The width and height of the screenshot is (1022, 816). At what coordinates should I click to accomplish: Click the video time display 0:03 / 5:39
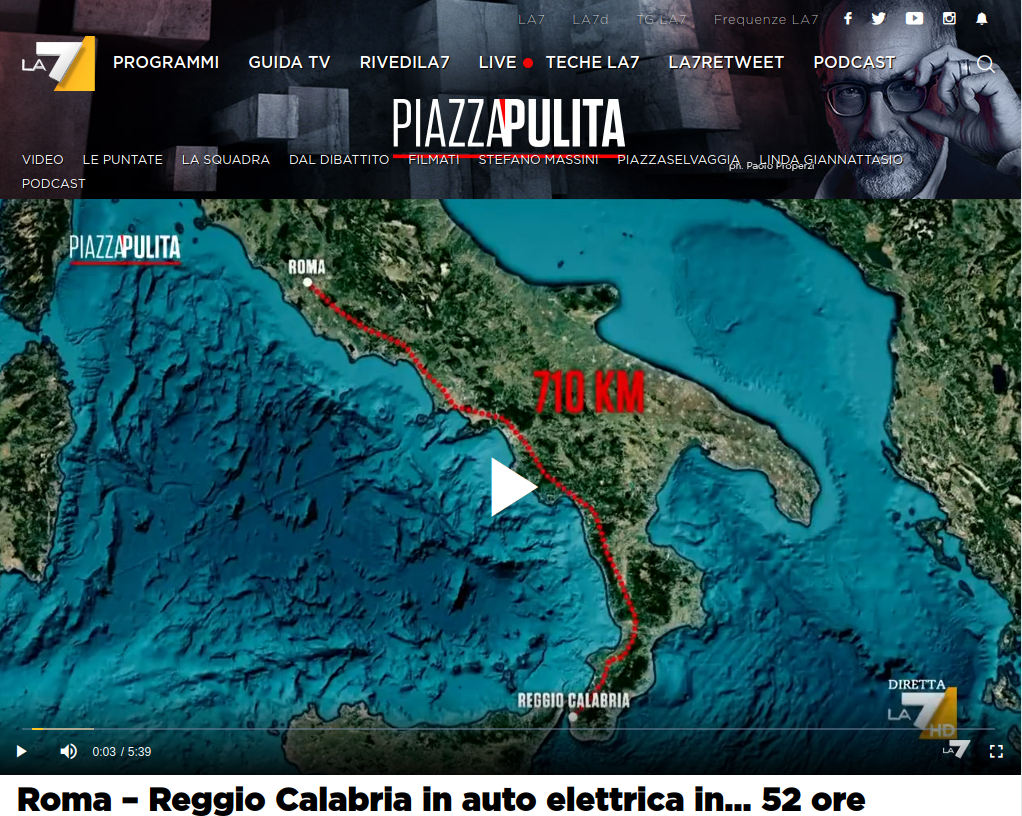122,751
